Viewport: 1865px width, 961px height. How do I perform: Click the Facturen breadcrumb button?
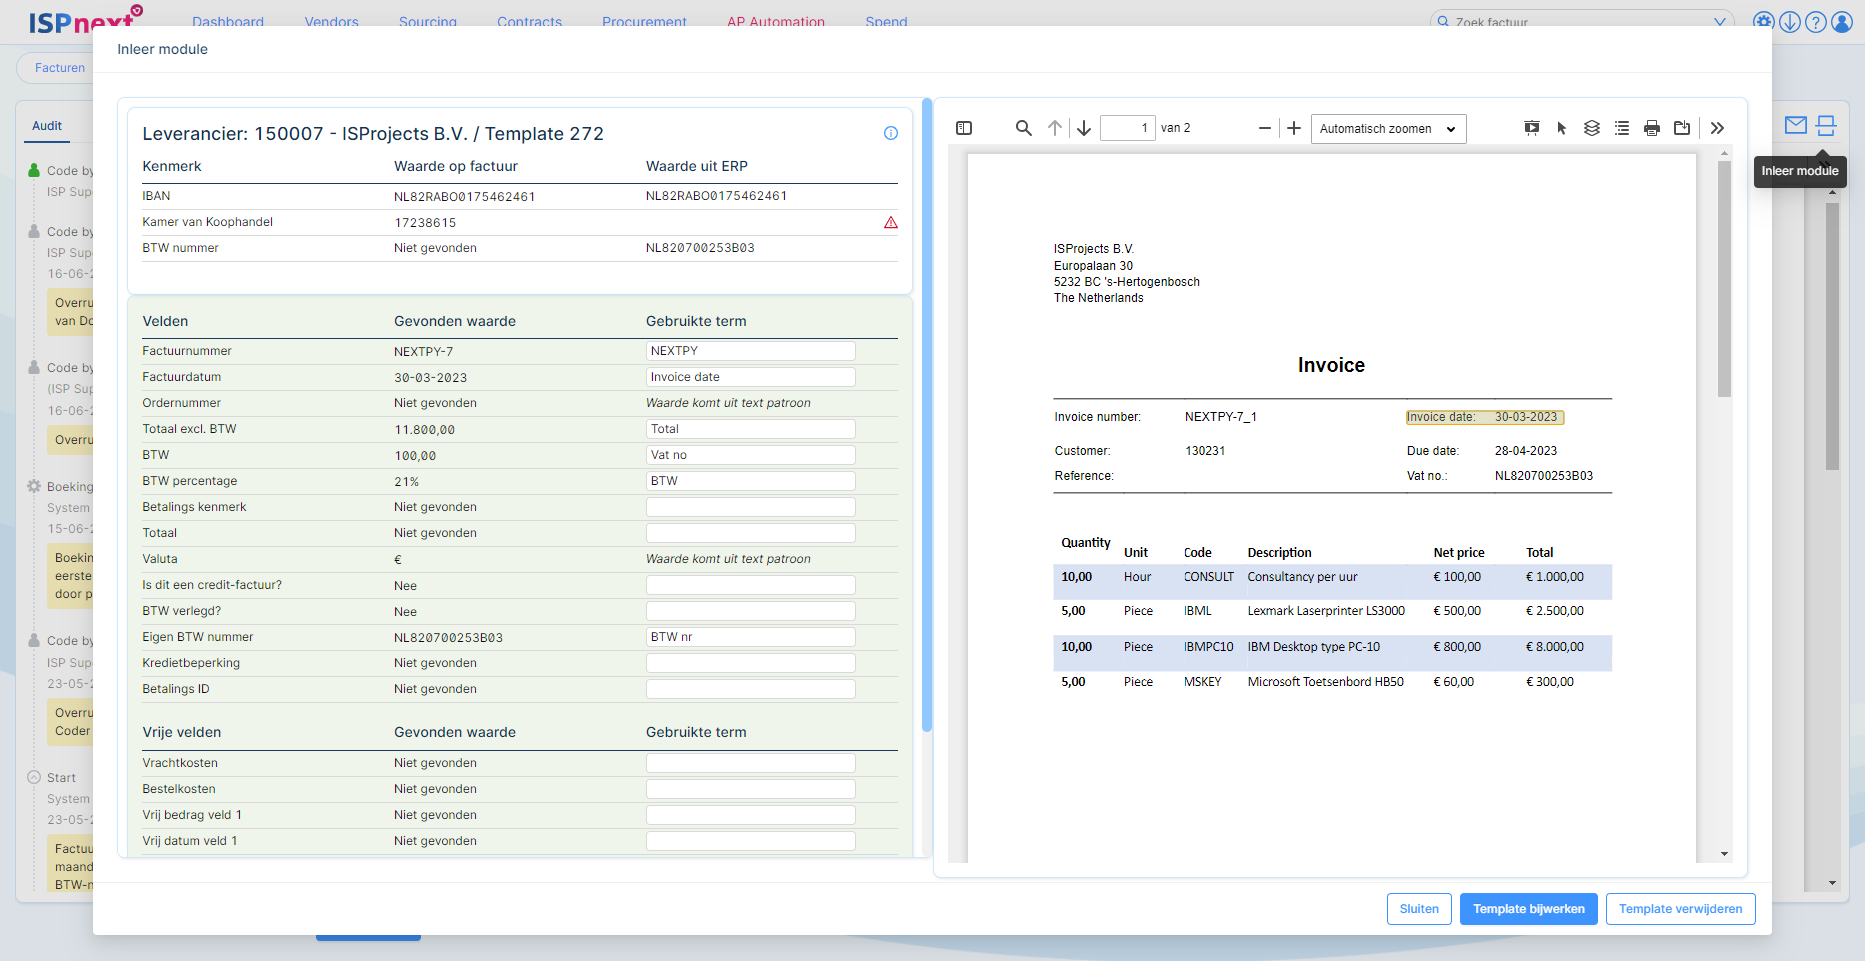click(x=58, y=68)
